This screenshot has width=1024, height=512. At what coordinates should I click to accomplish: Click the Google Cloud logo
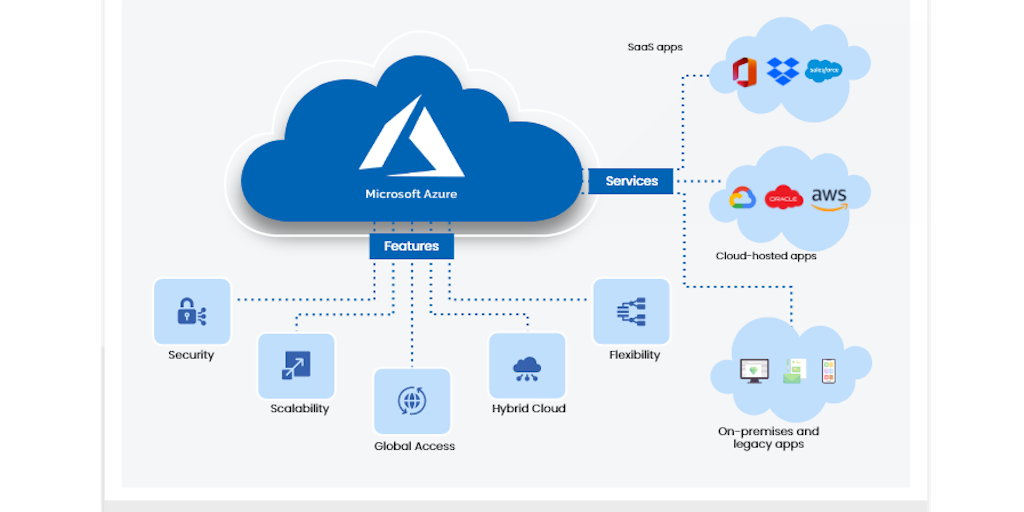[743, 197]
